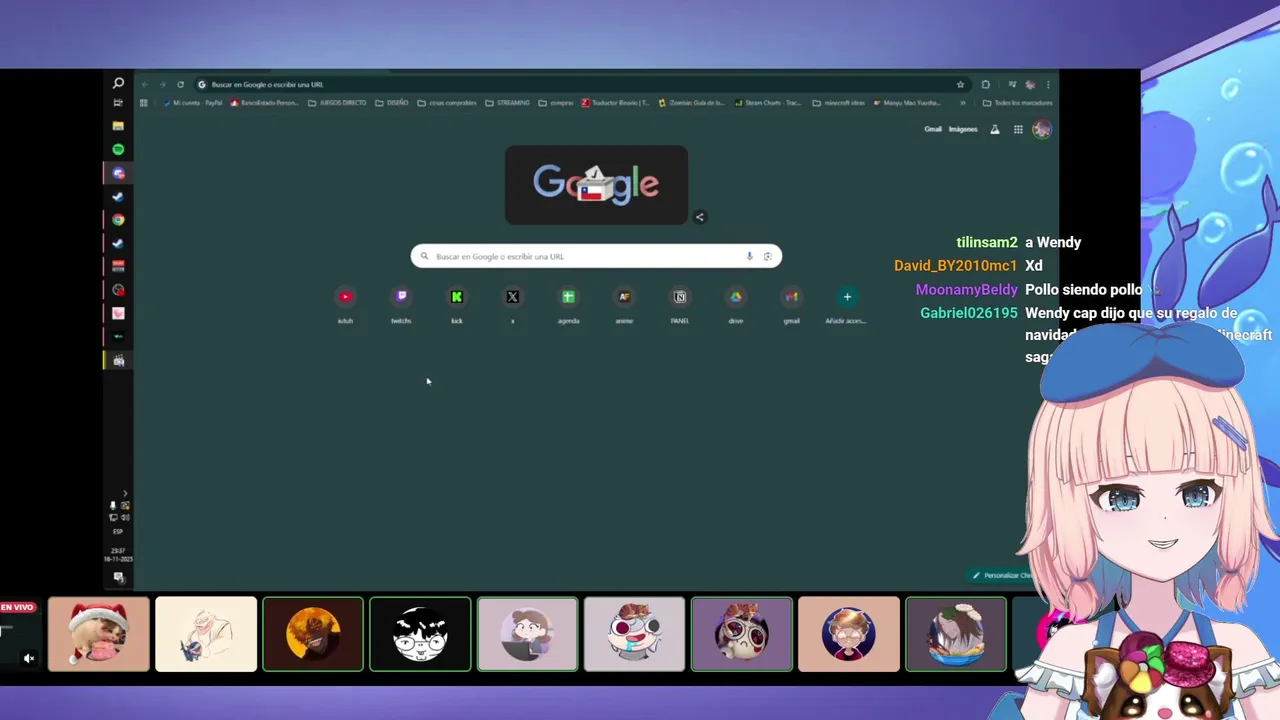Open File Explorer from the taskbar
The height and width of the screenshot is (720, 1280).
tap(118, 126)
